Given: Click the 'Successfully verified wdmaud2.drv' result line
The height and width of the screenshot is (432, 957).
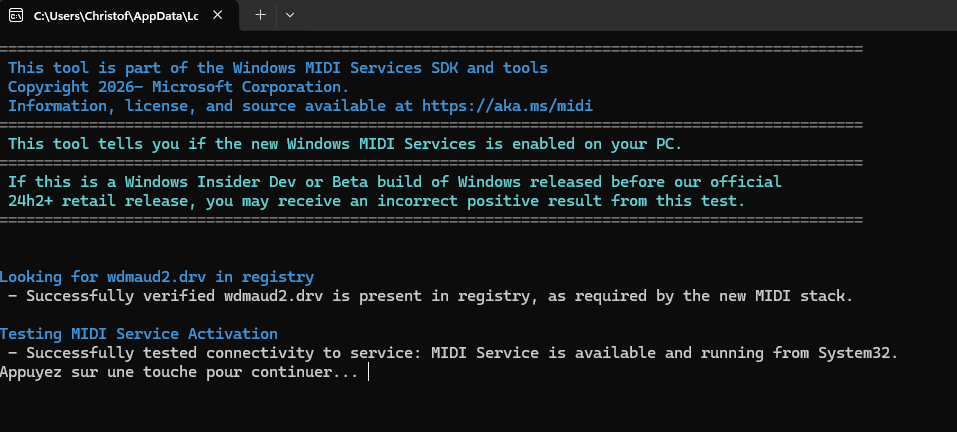Looking at the screenshot, I should (x=430, y=295).
